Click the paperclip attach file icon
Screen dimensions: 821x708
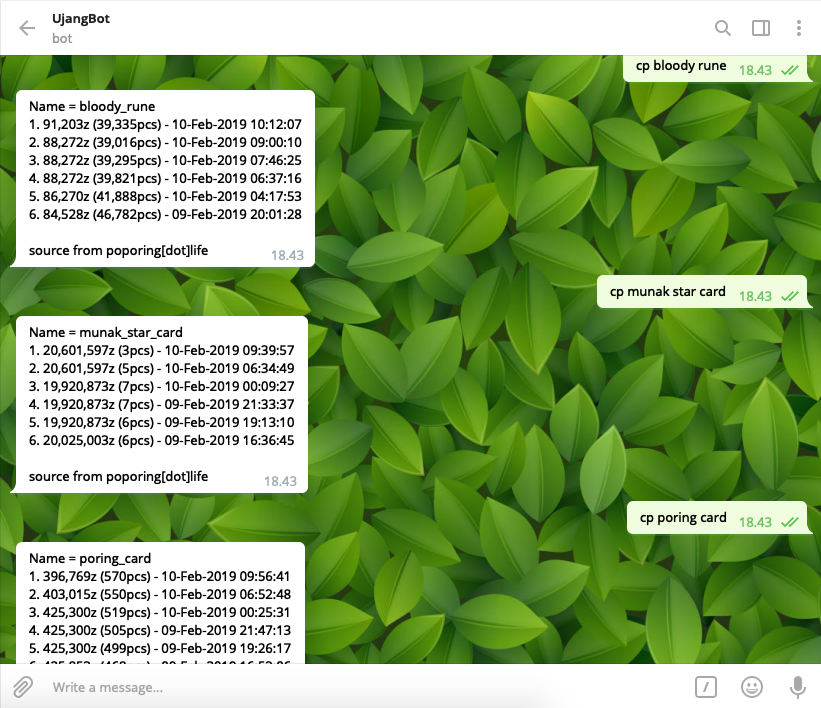[x=23, y=687]
